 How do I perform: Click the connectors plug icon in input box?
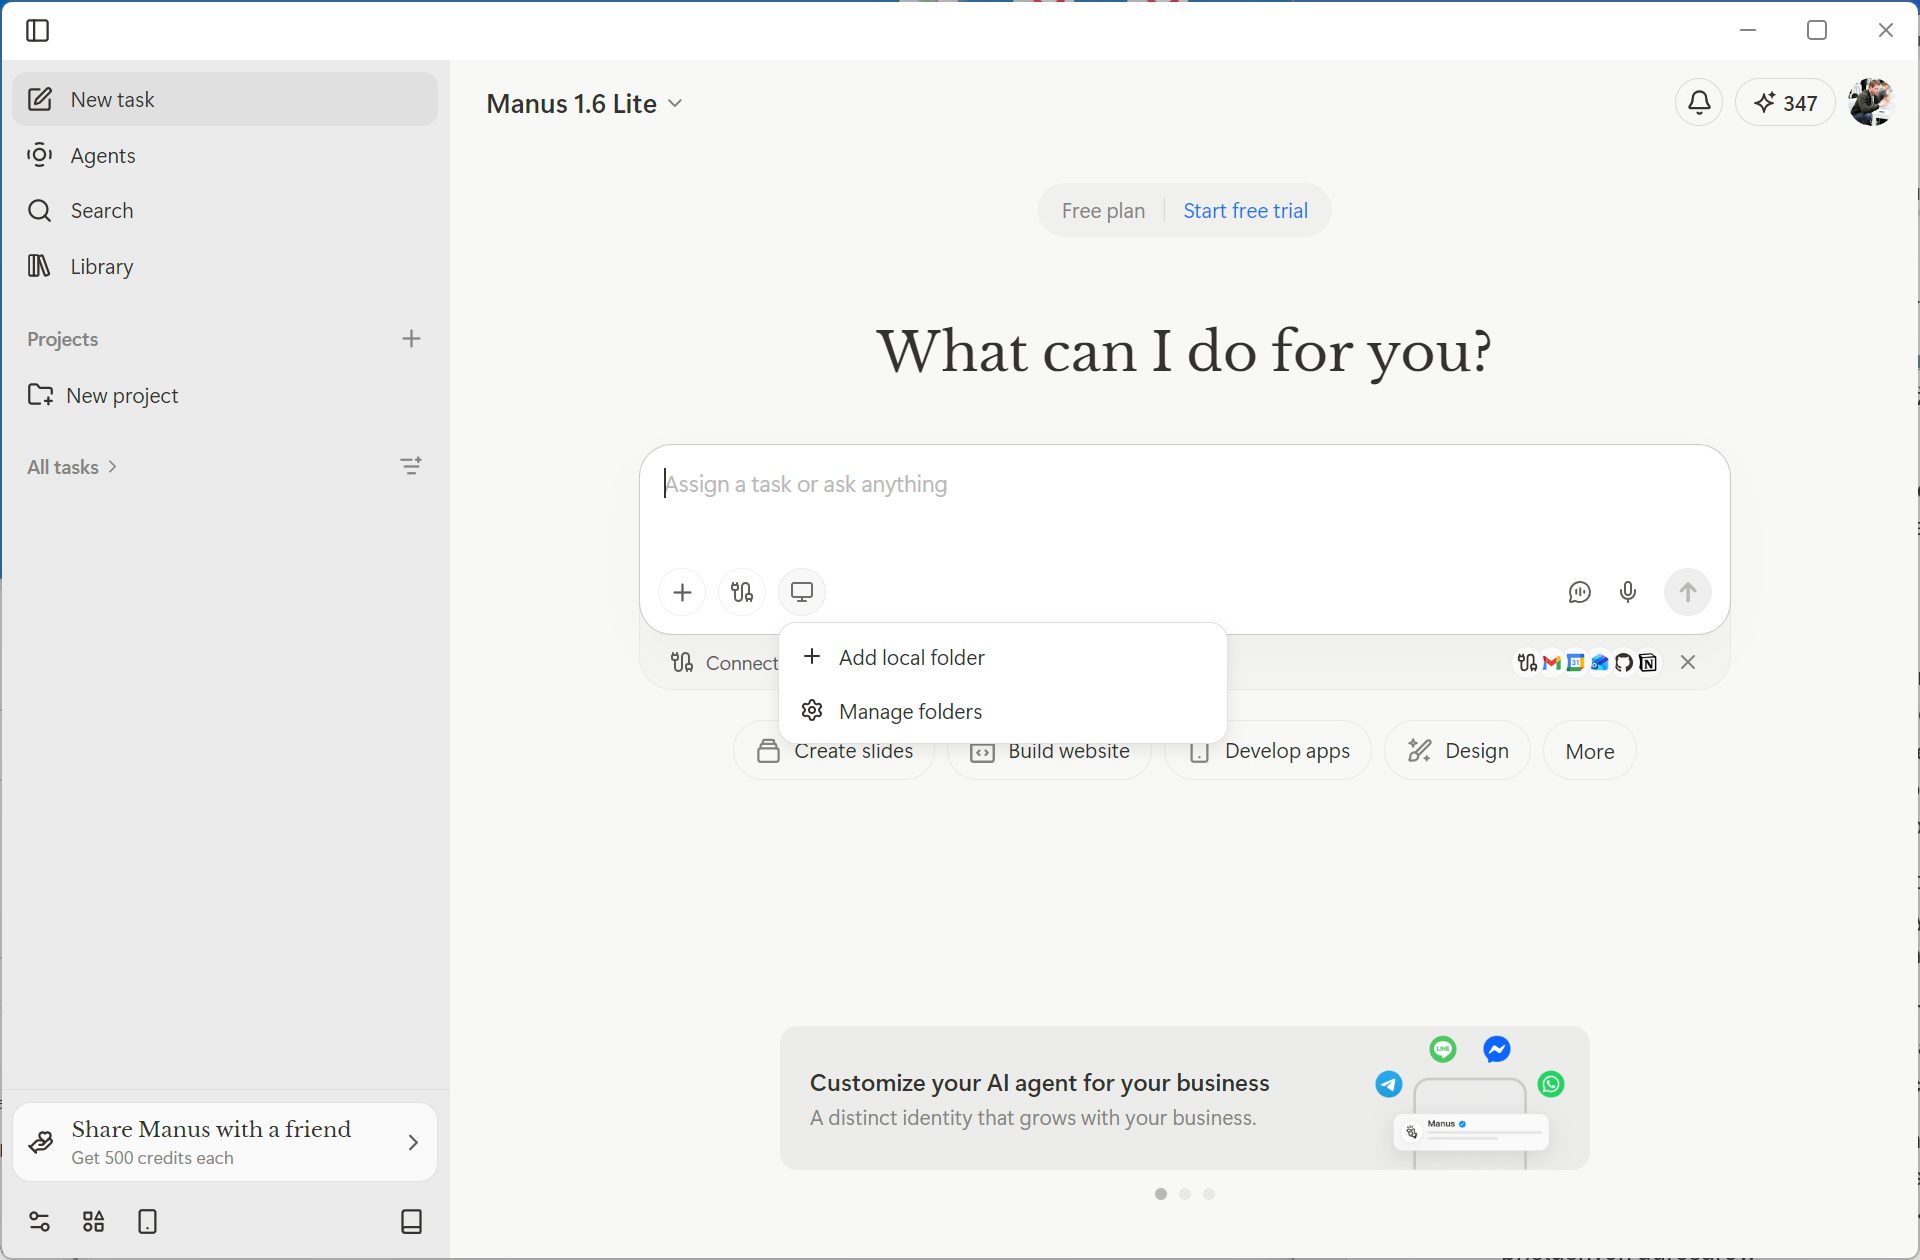[741, 592]
